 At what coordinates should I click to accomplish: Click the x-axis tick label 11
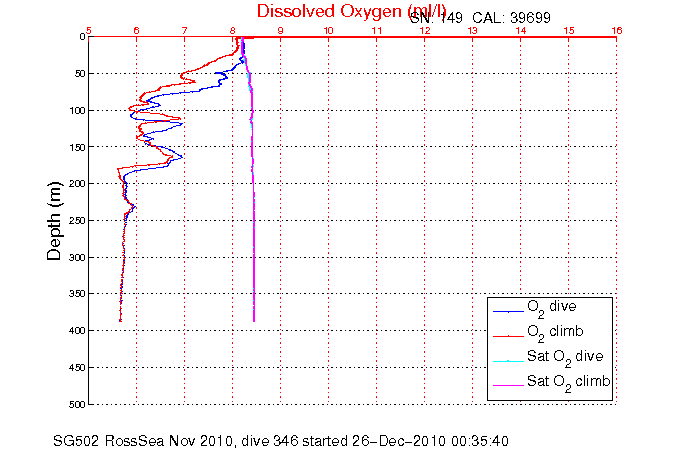pos(377,30)
